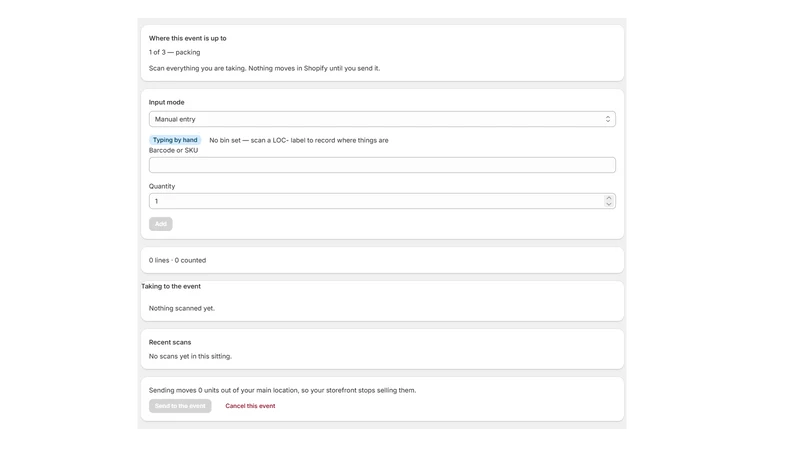Click the Barcode or SKU field label
Viewport: 800px width, 450px height.
pyautogui.click(x=173, y=151)
